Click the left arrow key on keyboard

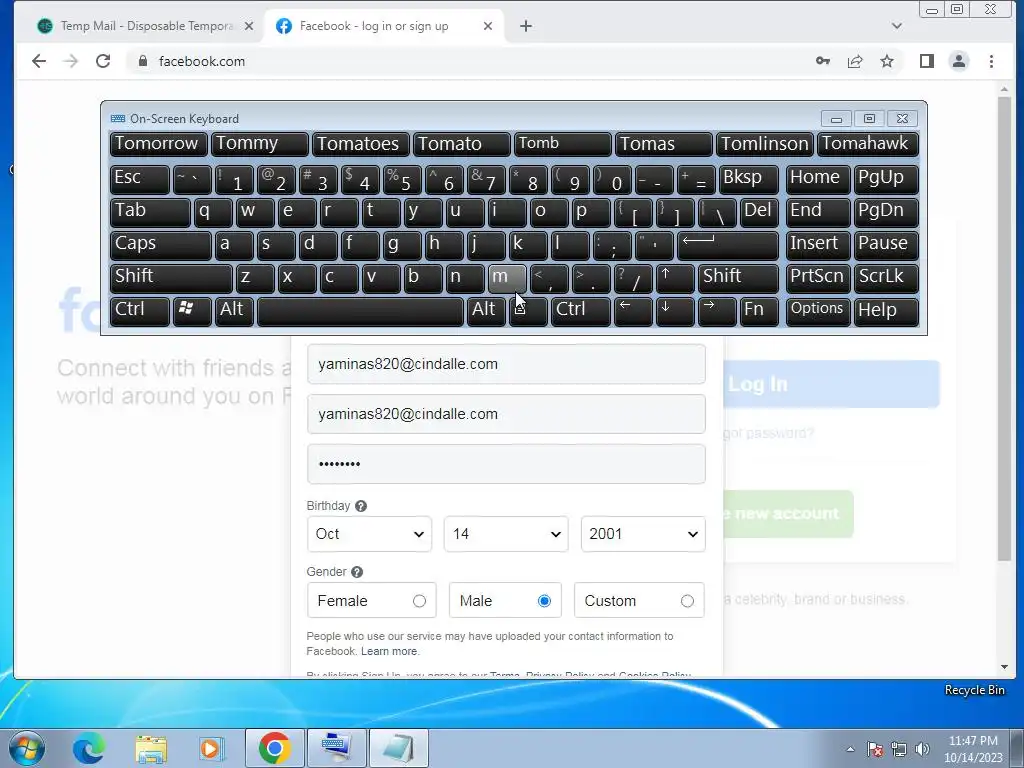[x=633, y=311]
